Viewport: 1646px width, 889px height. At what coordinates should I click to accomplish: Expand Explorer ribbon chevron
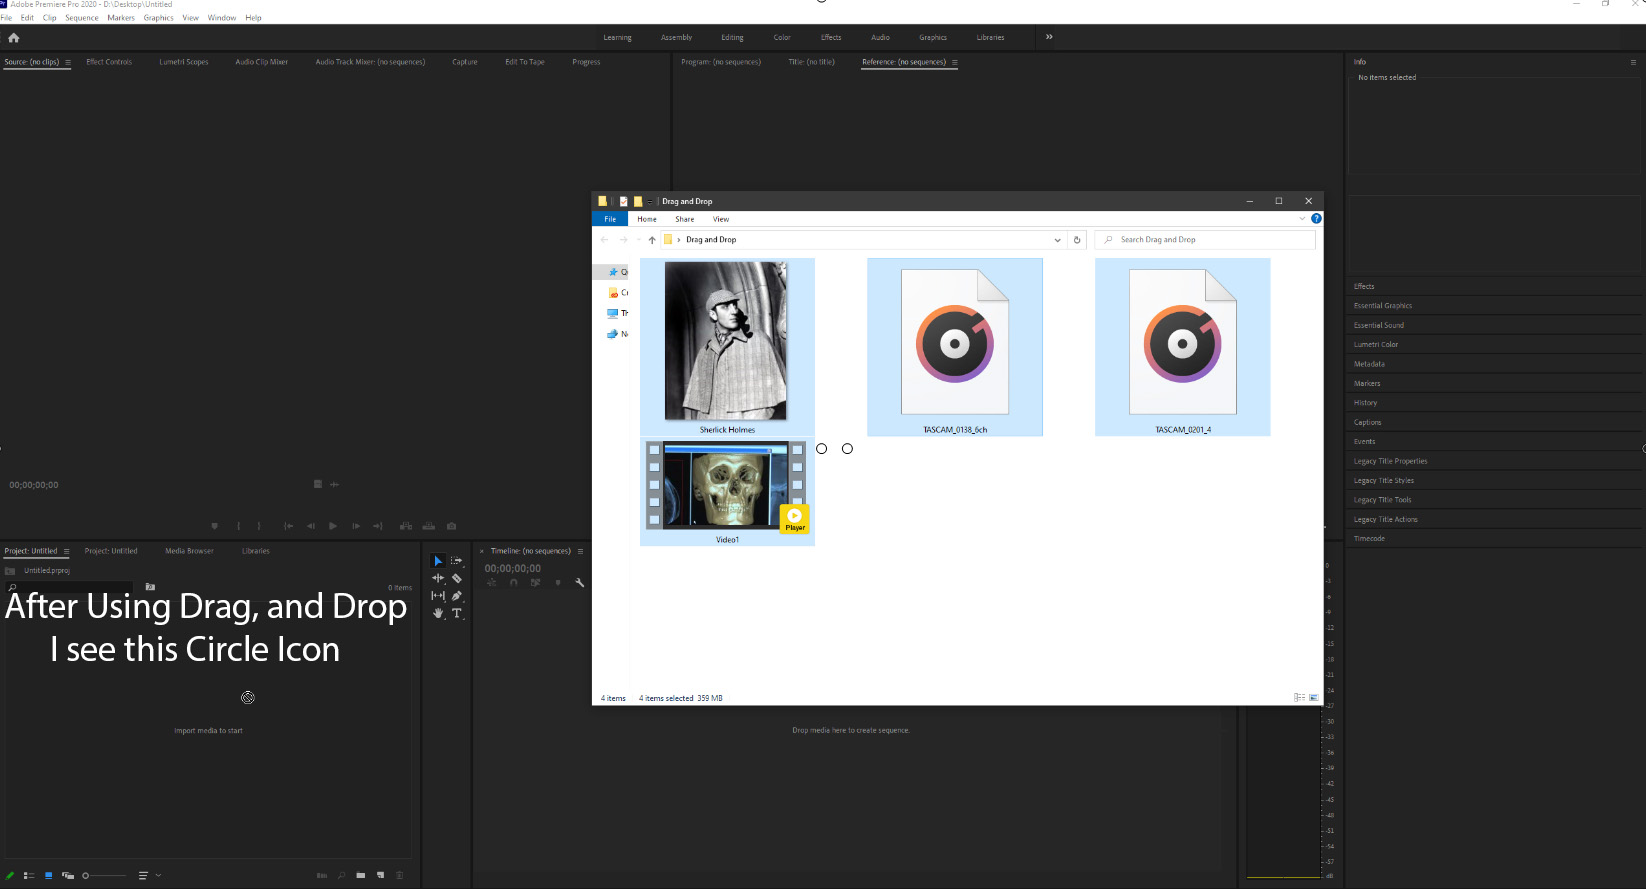(x=1302, y=218)
